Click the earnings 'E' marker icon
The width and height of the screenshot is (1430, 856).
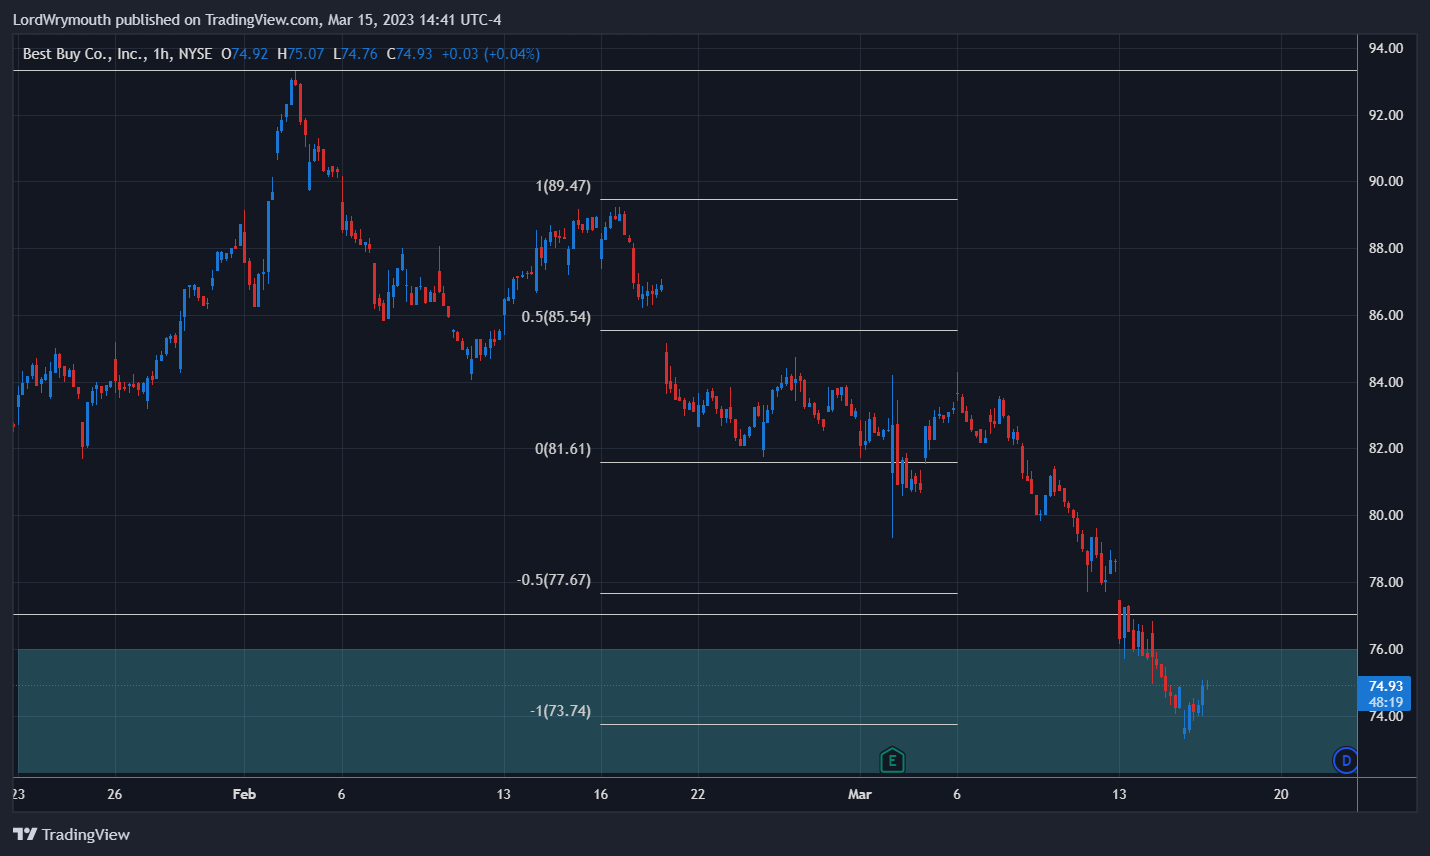pyautogui.click(x=892, y=760)
